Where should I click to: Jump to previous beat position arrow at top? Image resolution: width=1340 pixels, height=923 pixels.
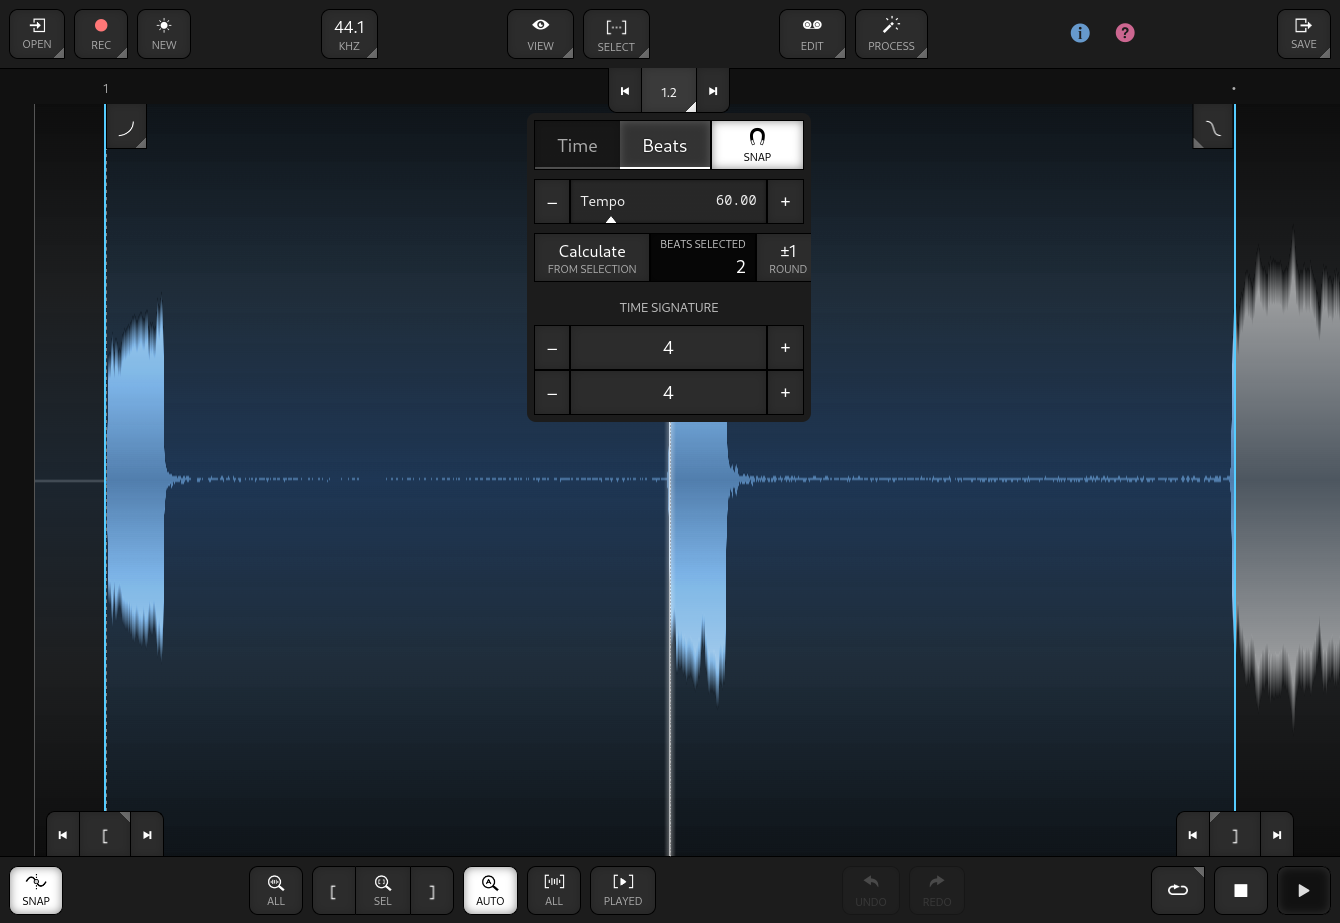[625, 91]
